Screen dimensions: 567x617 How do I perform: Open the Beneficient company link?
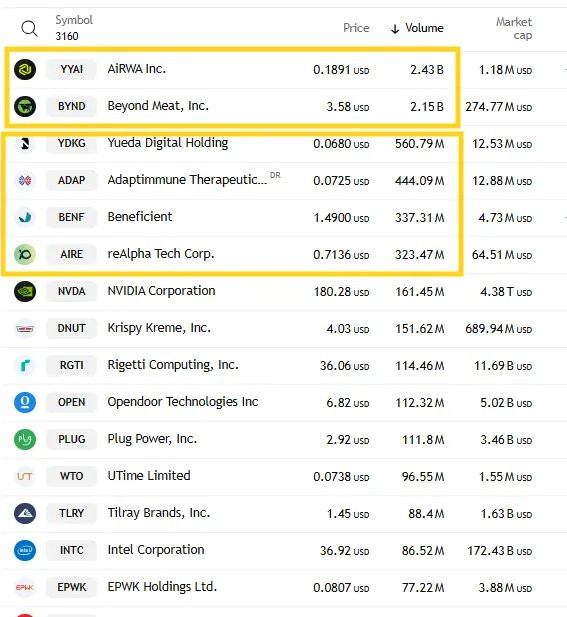[140, 217]
